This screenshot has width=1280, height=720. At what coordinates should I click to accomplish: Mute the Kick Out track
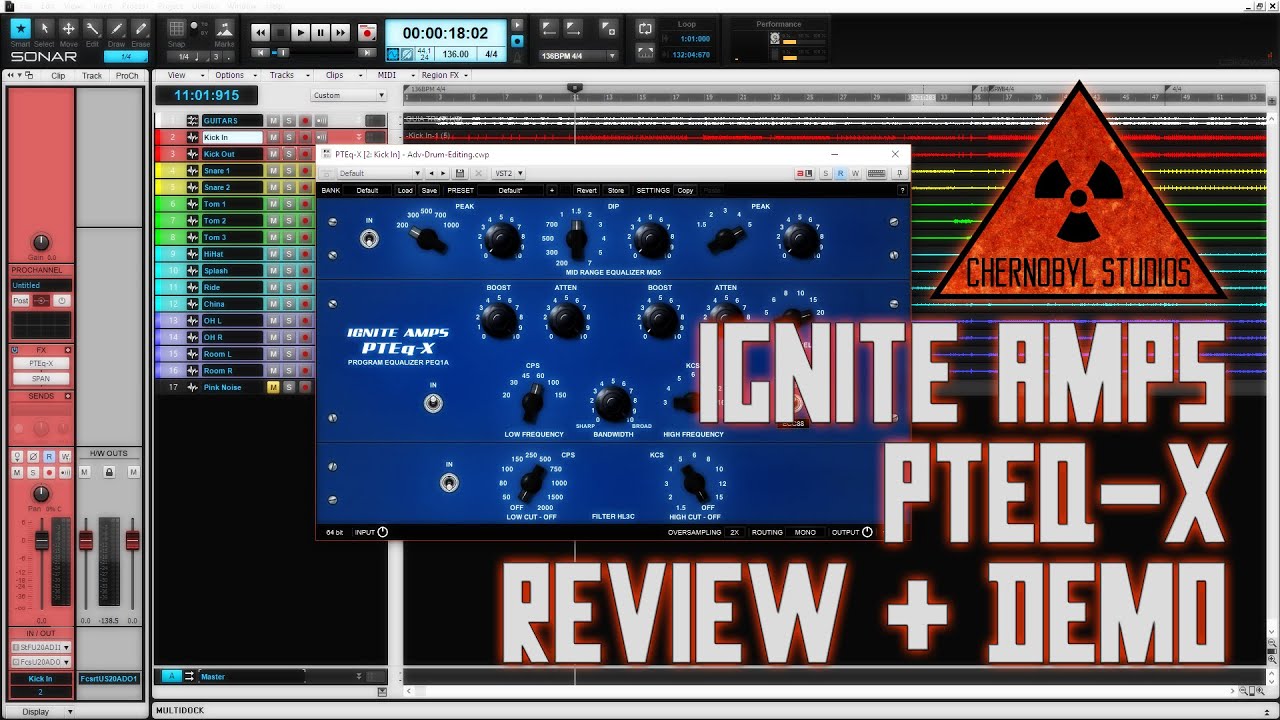click(x=273, y=154)
